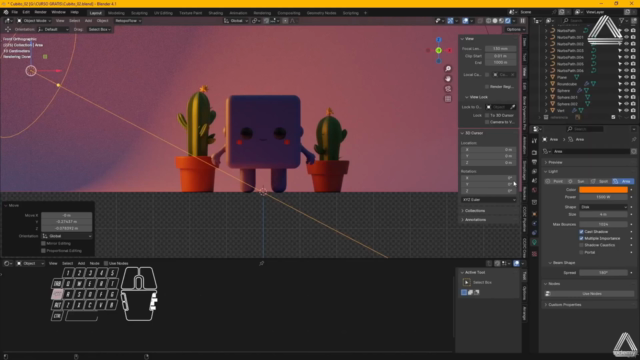The height and width of the screenshot is (360, 640).
Task: Open the Object Mode dropdown
Action: (x=33, y=21)
